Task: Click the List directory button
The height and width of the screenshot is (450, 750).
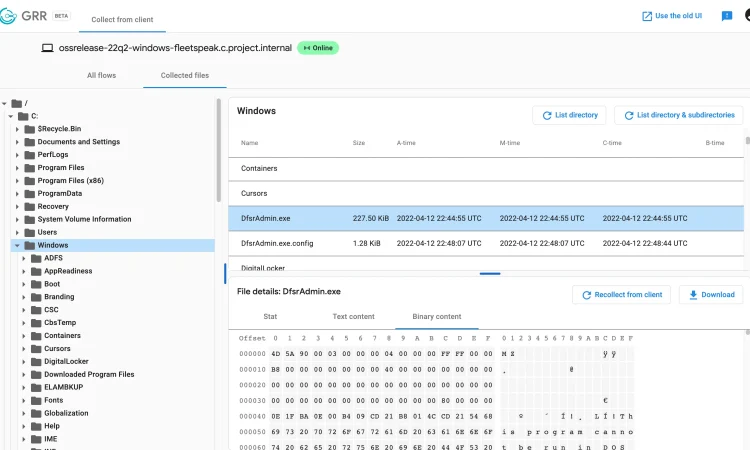Action: (x=569, y=115)
